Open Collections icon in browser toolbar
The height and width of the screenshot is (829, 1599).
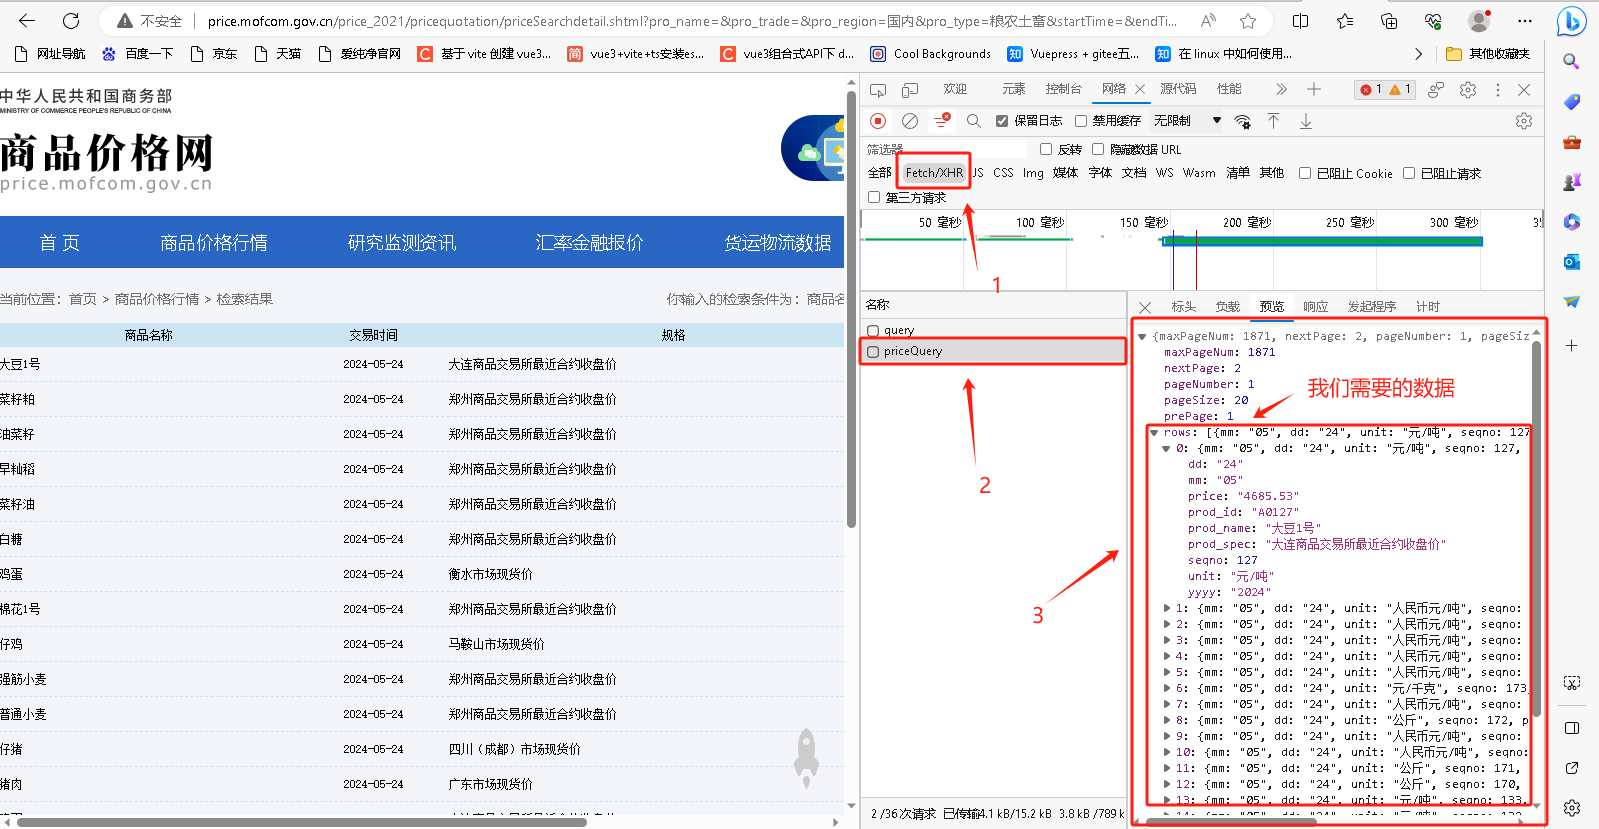(1389, 20)
